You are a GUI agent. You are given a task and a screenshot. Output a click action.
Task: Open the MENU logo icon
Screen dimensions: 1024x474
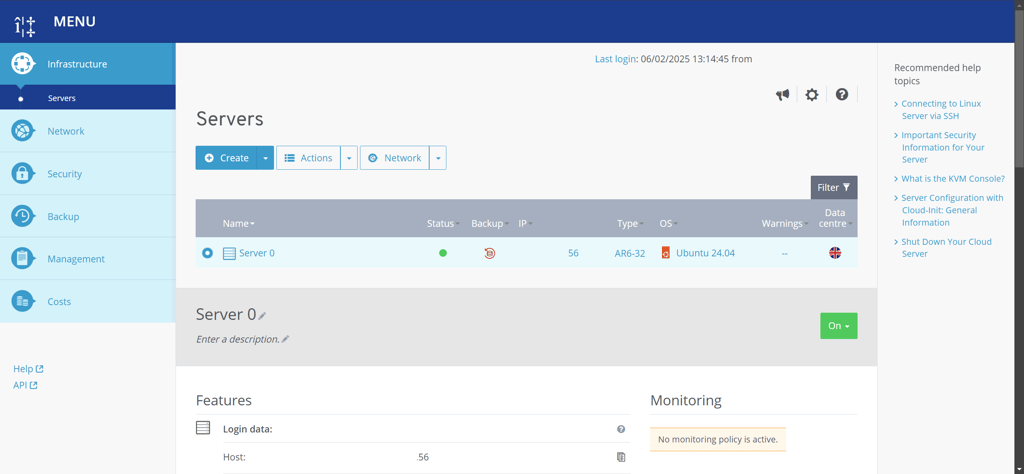[25, 26]
